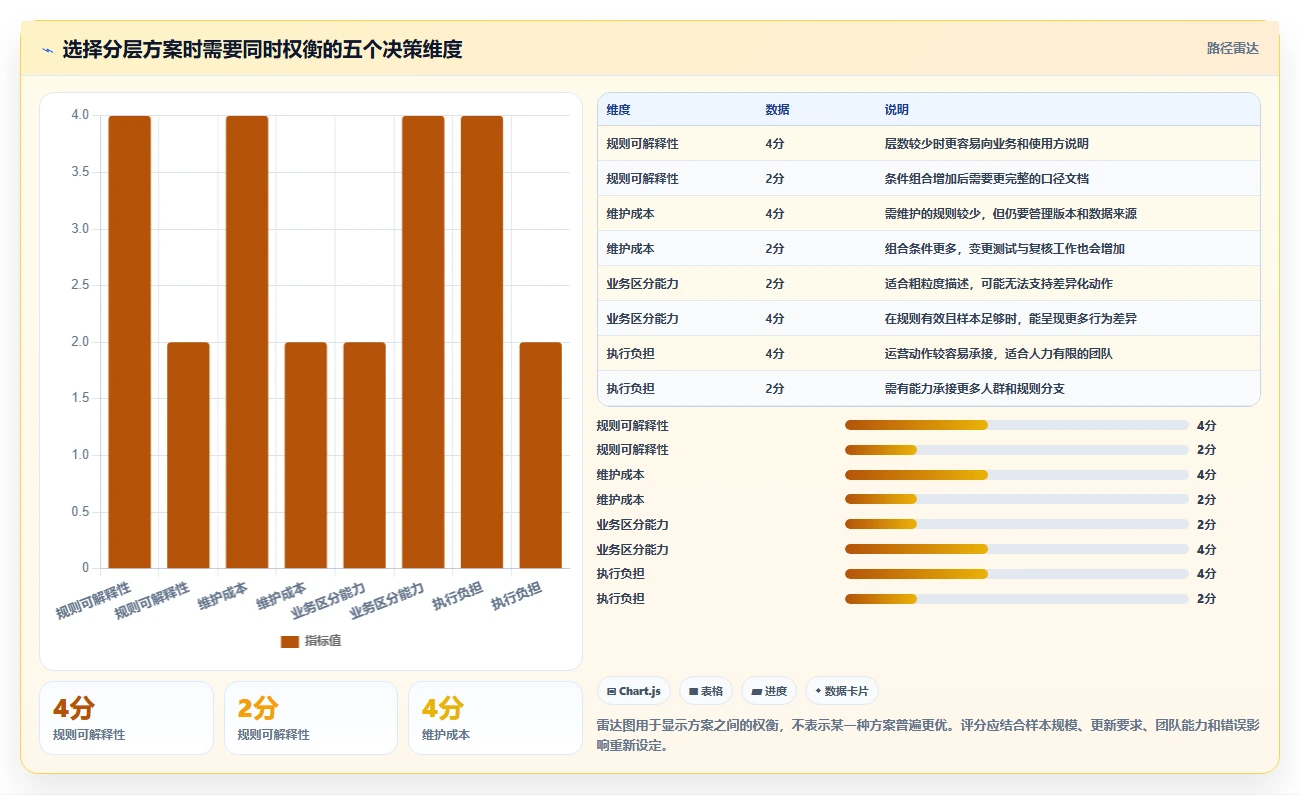This screenshot has height=795, width=1300.
Task: Click the cell 组合条件更多，变更测试与复核工作也会增加
Action: click(1005, 249)
